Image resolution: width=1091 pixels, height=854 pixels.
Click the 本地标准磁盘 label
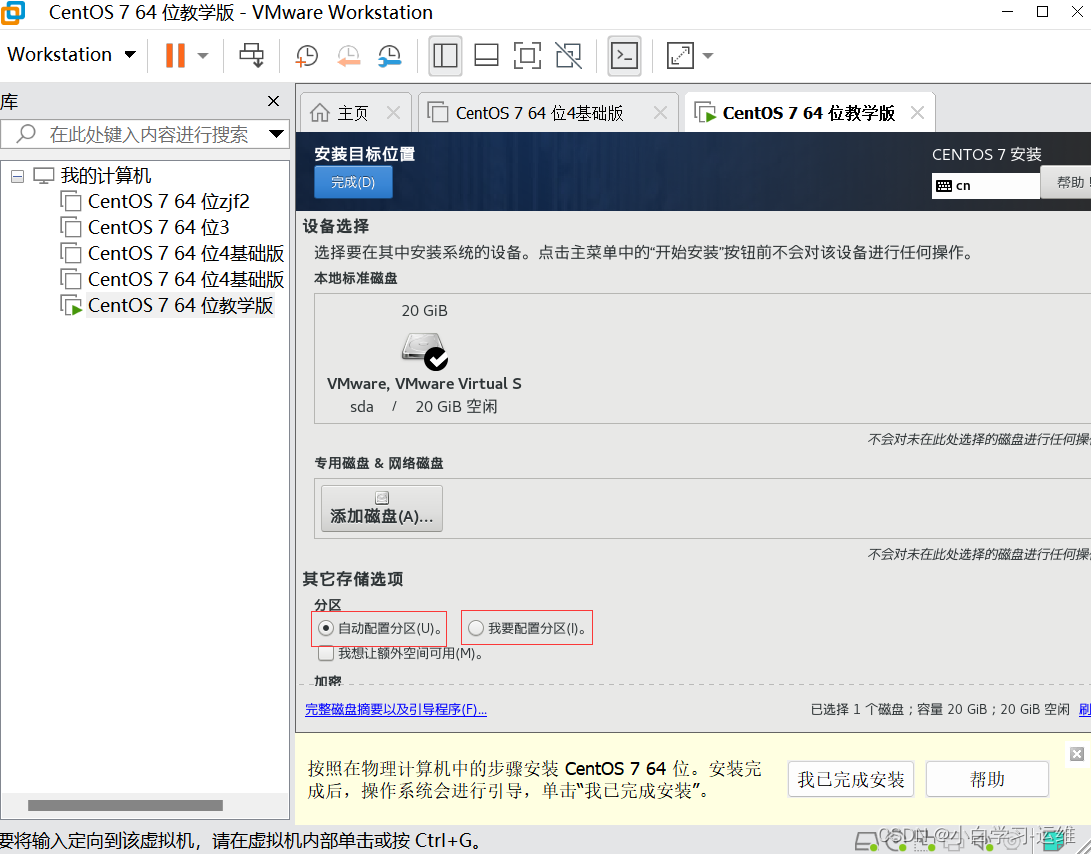click(356, 278)
